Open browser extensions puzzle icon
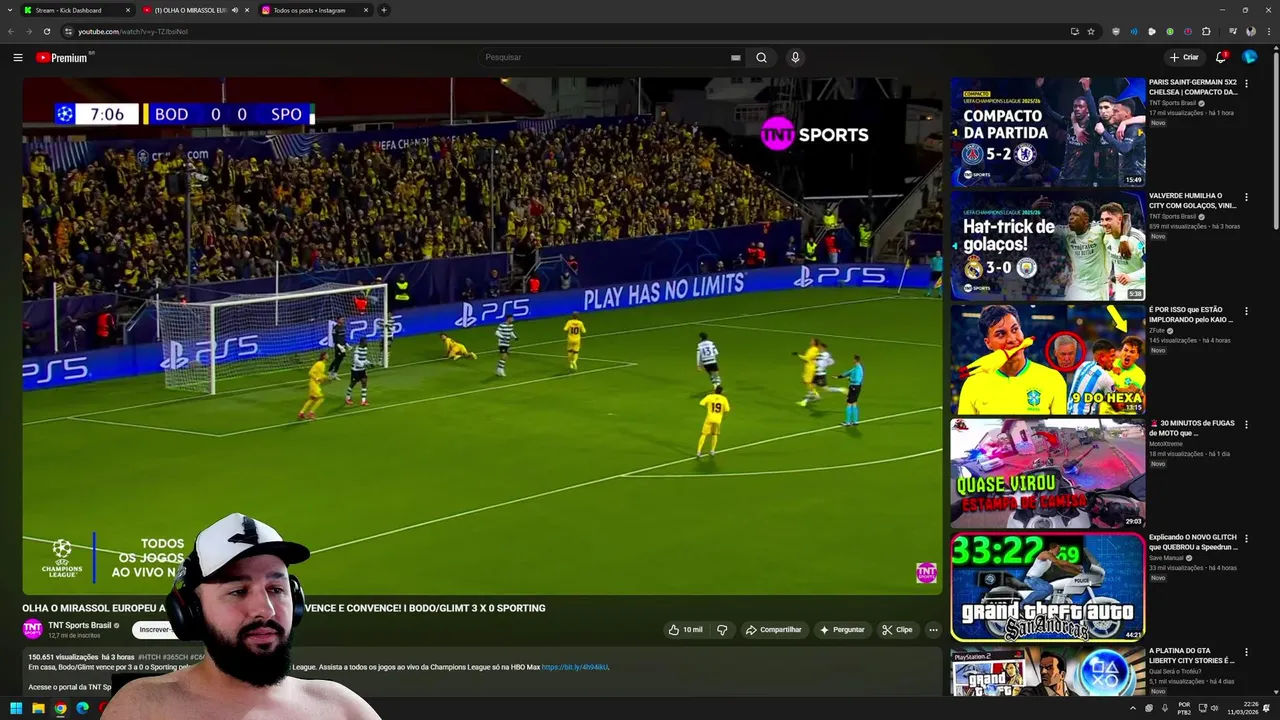Screen dimensions: 1280x720 coord(1206,31)
